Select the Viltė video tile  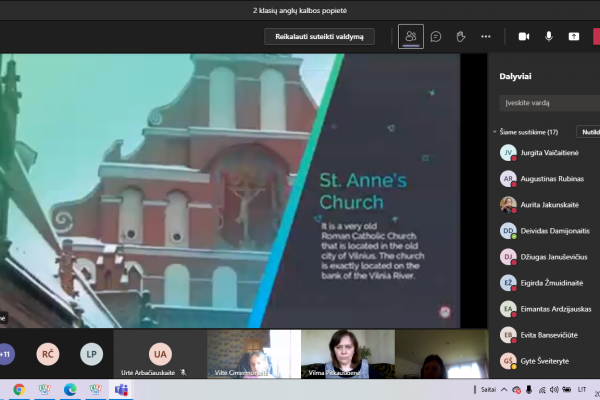254,354
